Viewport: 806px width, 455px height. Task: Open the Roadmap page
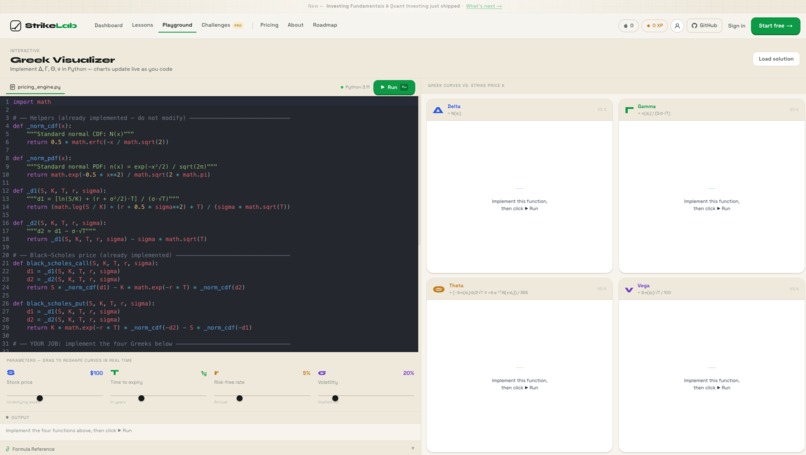click(325, 25)
